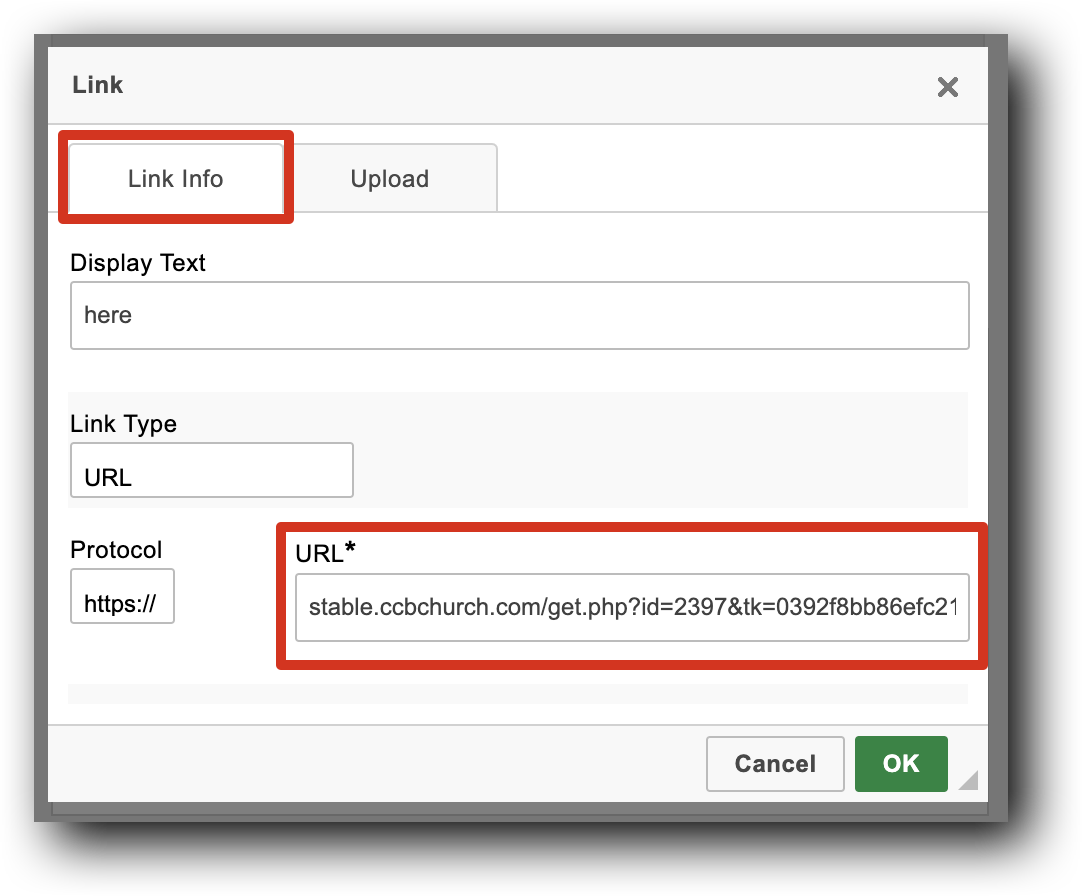Open the Upload tab
This screenshot has width=1082, height=896.
pyautogui.click(x=389, y=177)
